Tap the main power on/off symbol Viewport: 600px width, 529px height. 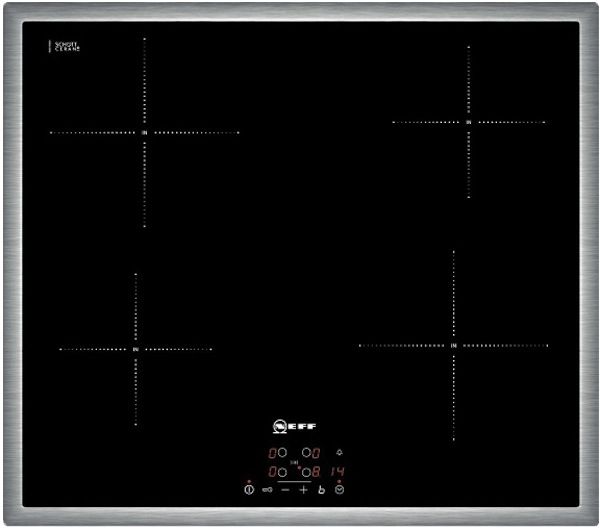tap(249, 490)
